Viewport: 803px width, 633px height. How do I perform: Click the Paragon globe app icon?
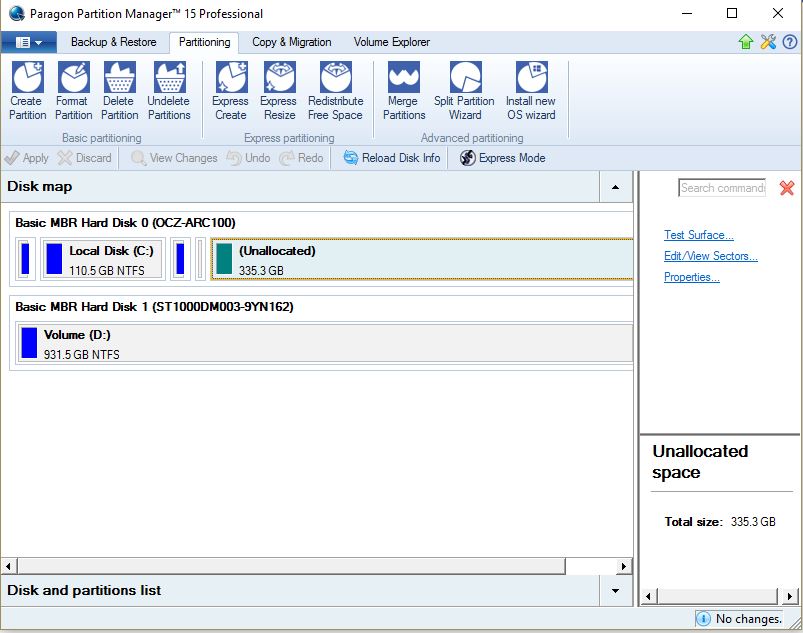click(16, 13)
